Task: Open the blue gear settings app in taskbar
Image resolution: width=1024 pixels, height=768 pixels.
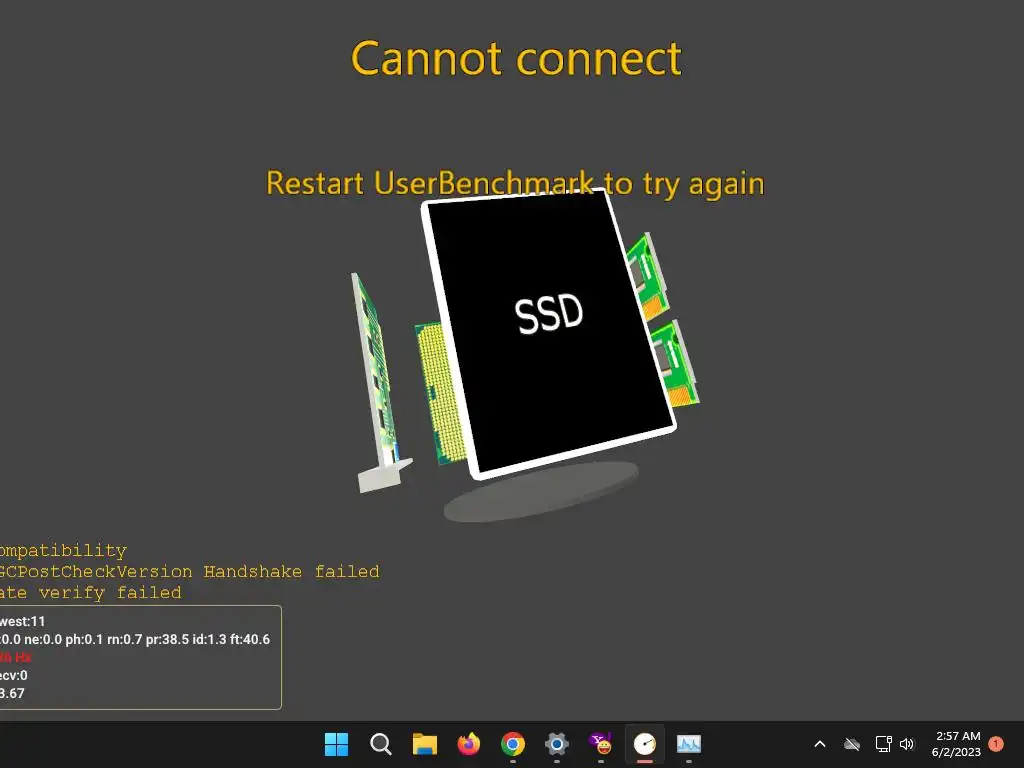Action: click(556, 744)
